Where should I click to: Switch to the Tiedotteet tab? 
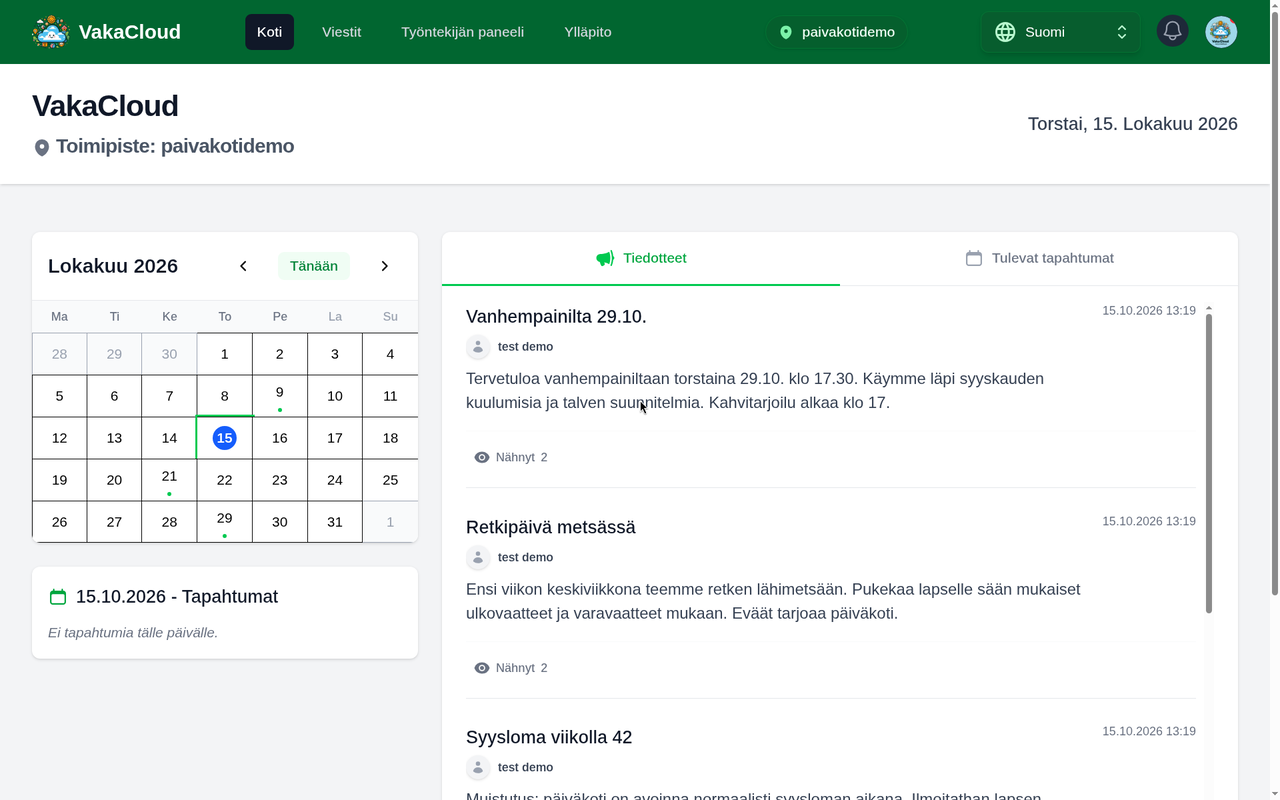[x=641, y=258]
